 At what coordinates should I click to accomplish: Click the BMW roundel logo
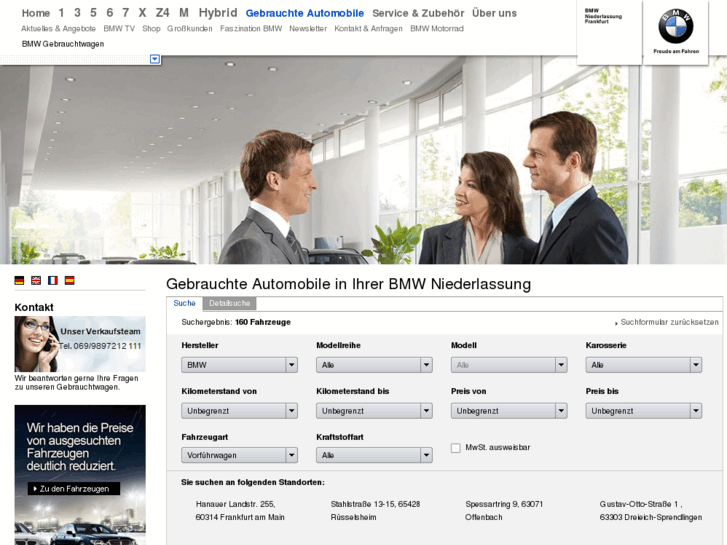pos(676,26)
